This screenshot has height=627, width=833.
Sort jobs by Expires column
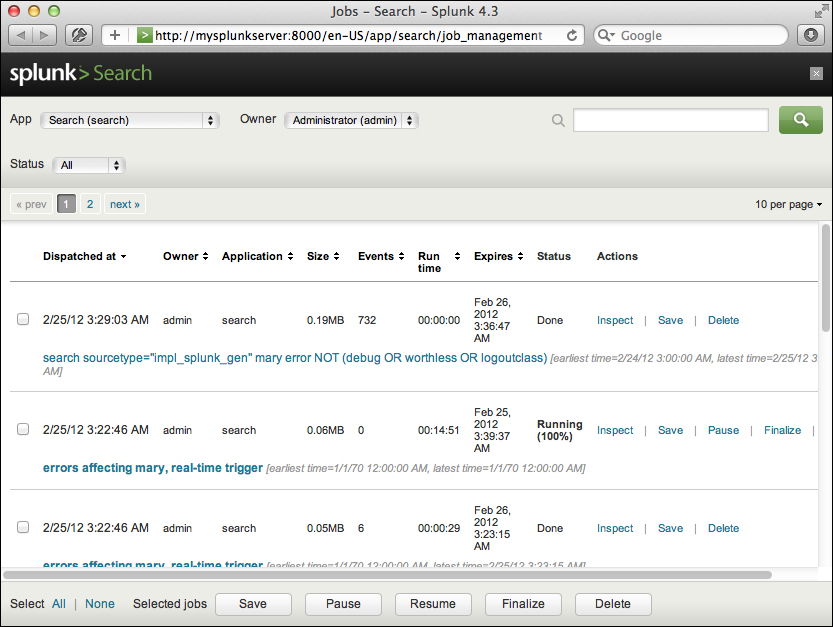pyautogui.click(x=498, y=256)
